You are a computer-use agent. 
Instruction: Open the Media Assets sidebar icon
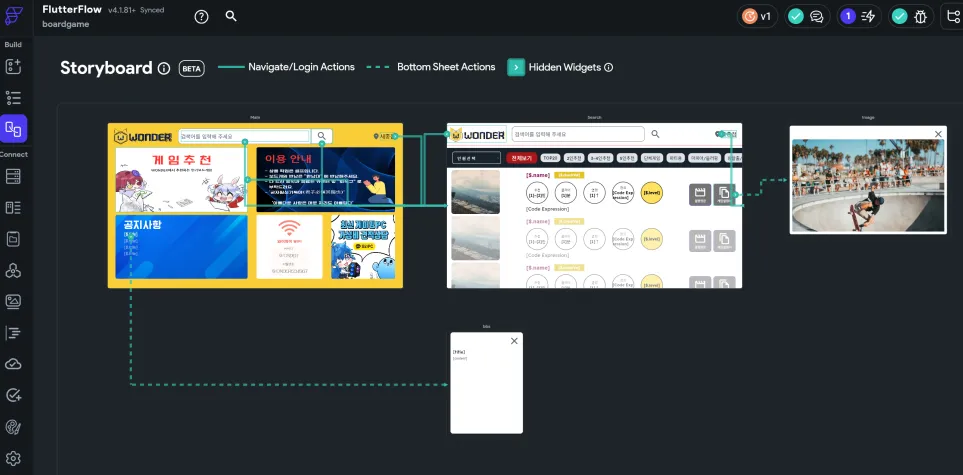coord(14,302)
